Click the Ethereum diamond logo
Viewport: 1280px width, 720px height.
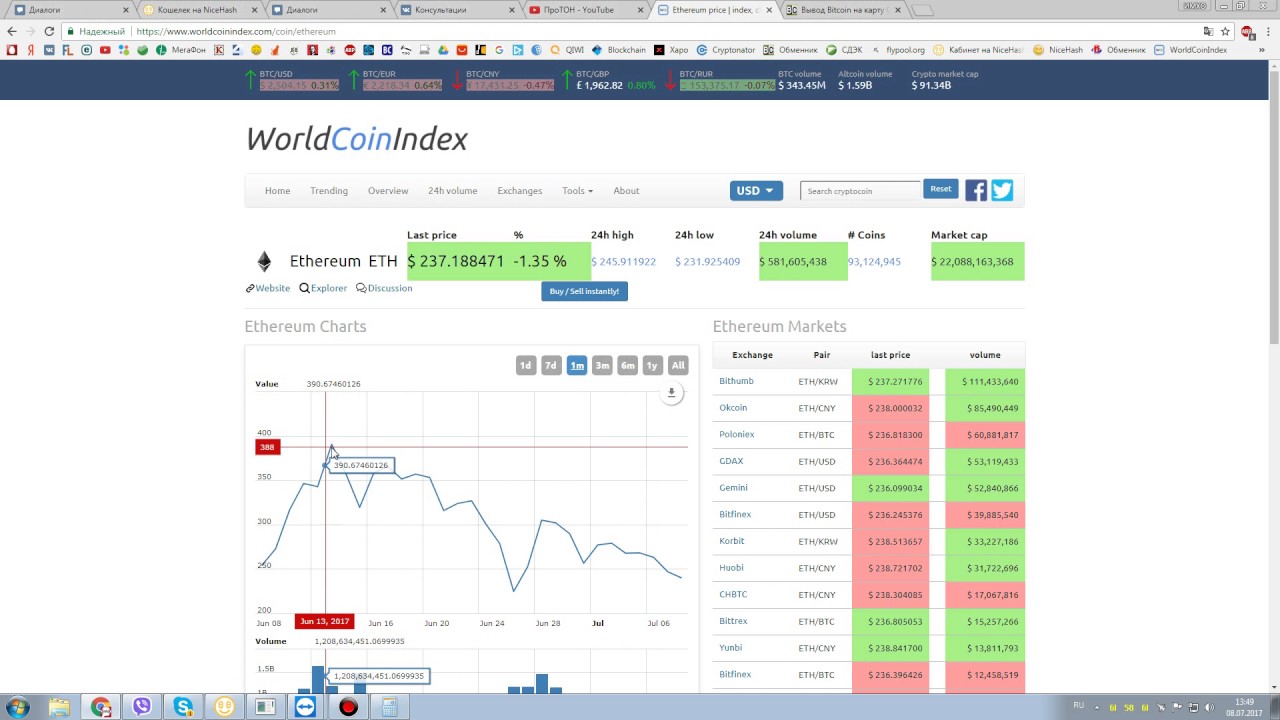coord(264,262)
